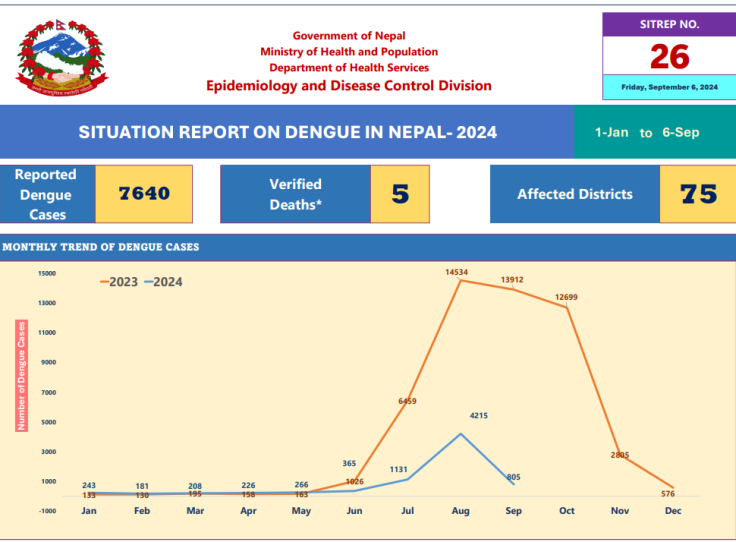Click the 1000 y-axis label

48,481
